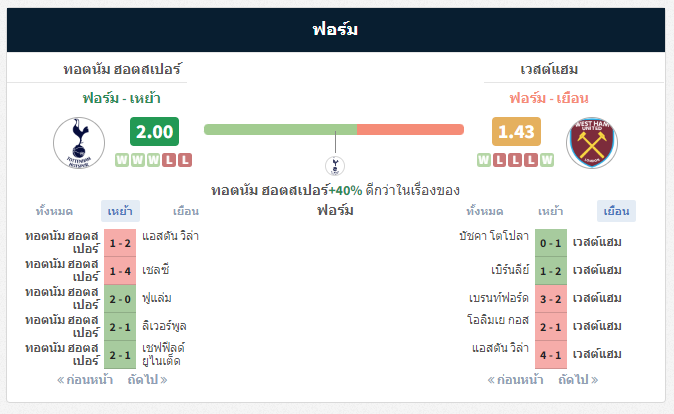The width and height of the screenshot is (674, 414).
Task: Switch Tottenham's form to เยือน tab
Action: (x=186, y=211)
